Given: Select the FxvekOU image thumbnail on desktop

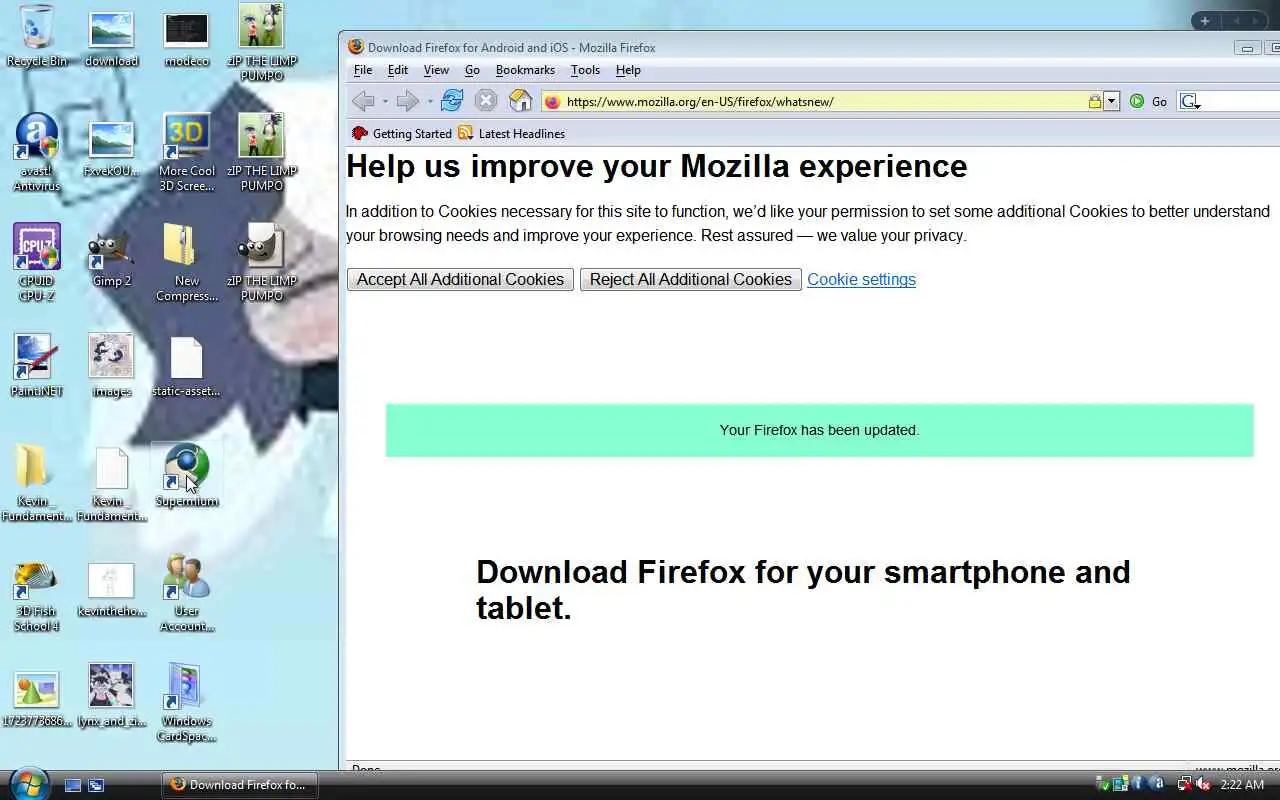Looking at the screenshot, I should [111, 150].
